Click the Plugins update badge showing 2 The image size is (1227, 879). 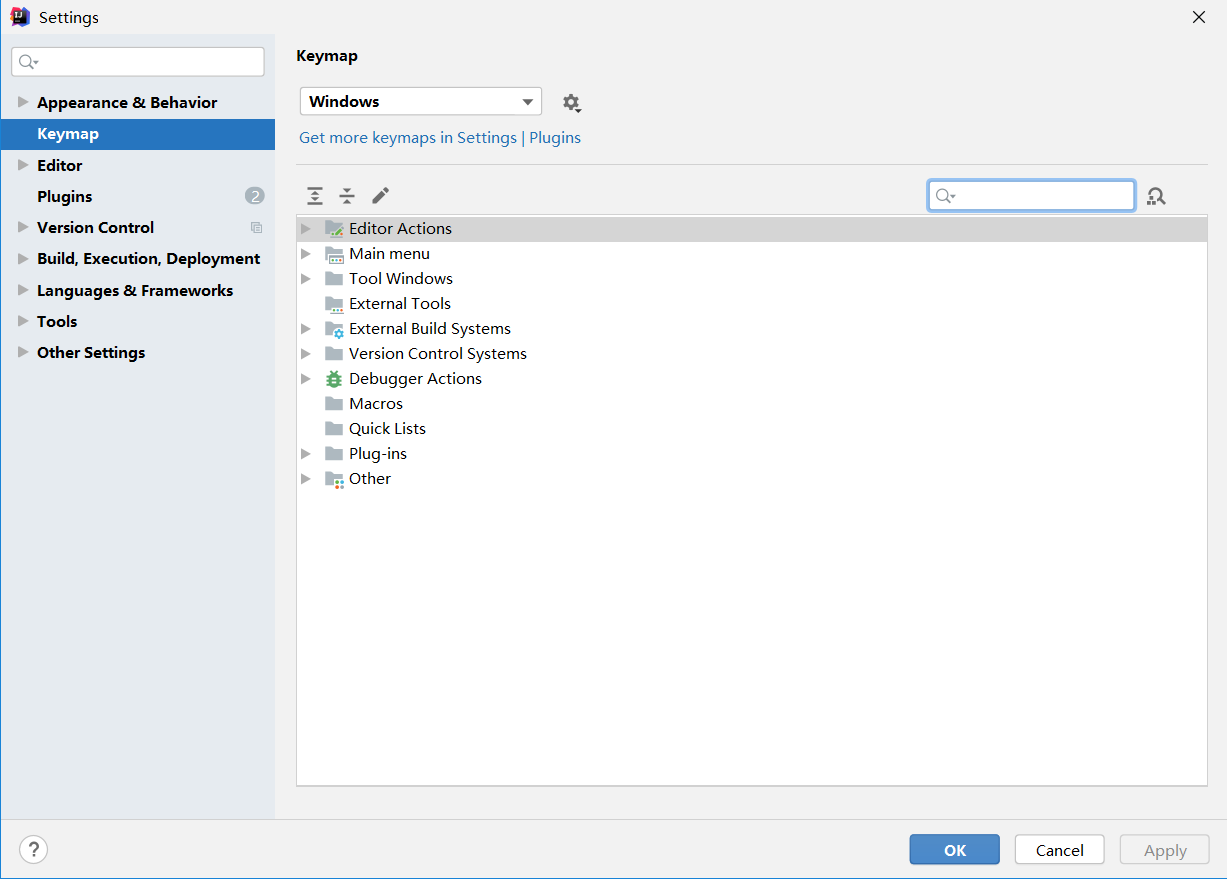tap(254, 196)
